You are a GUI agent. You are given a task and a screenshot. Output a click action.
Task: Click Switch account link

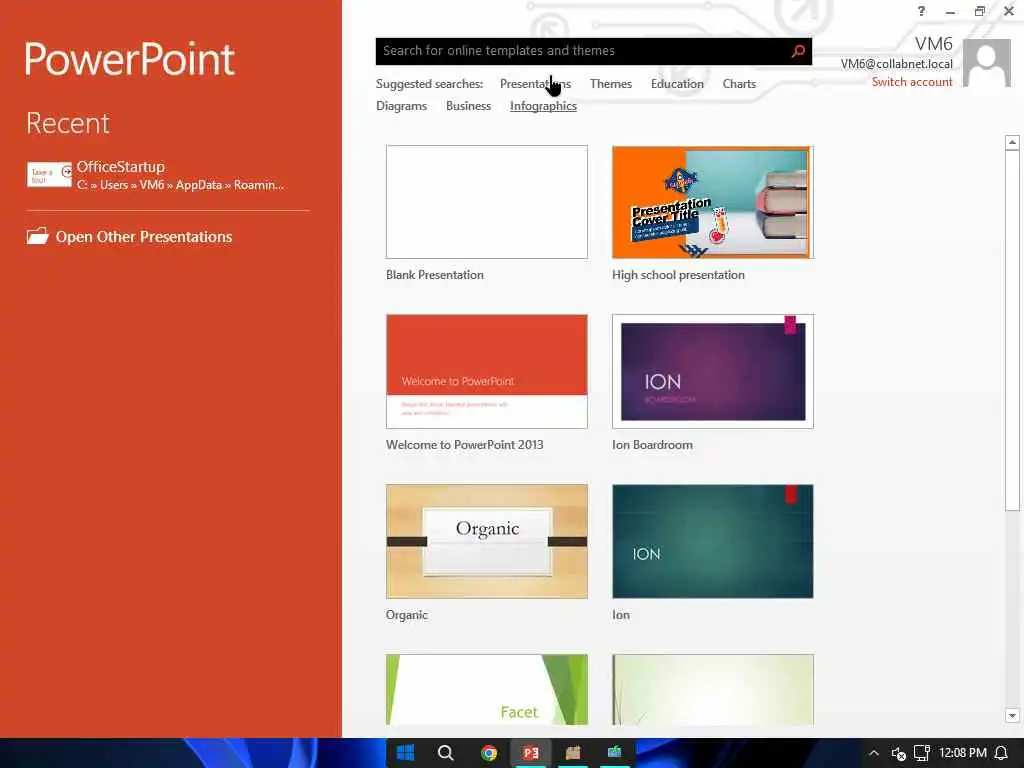[912, 82]
